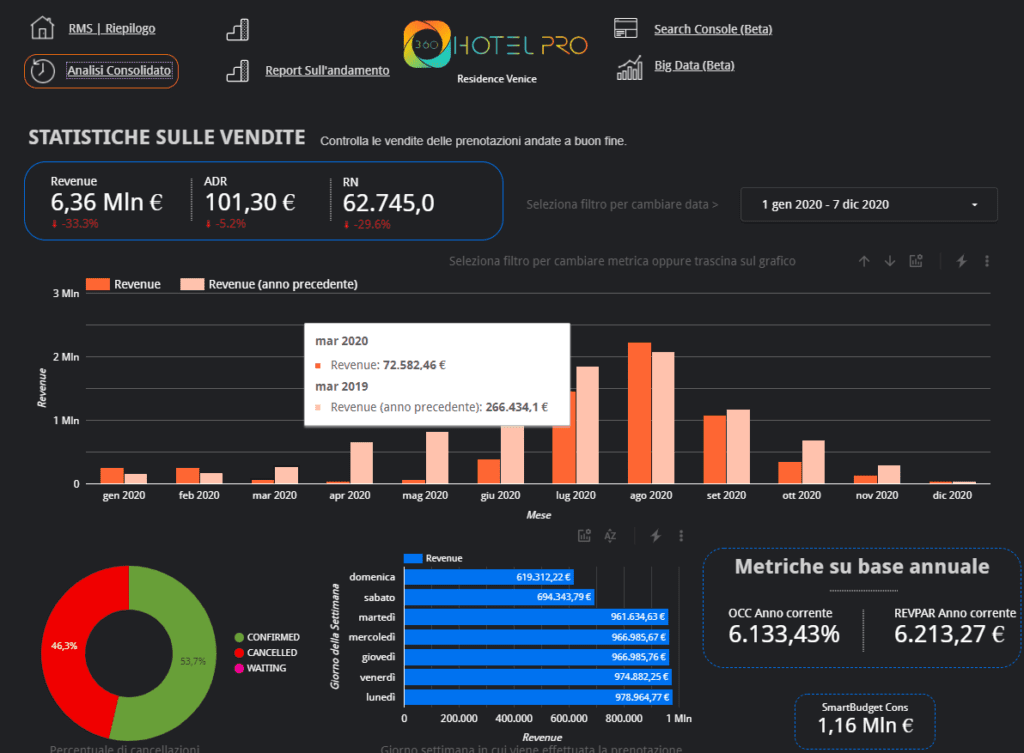Toggle CANCELLED entry in donut chart legend
Screen dimensions: 1024x753
(266, 652)
